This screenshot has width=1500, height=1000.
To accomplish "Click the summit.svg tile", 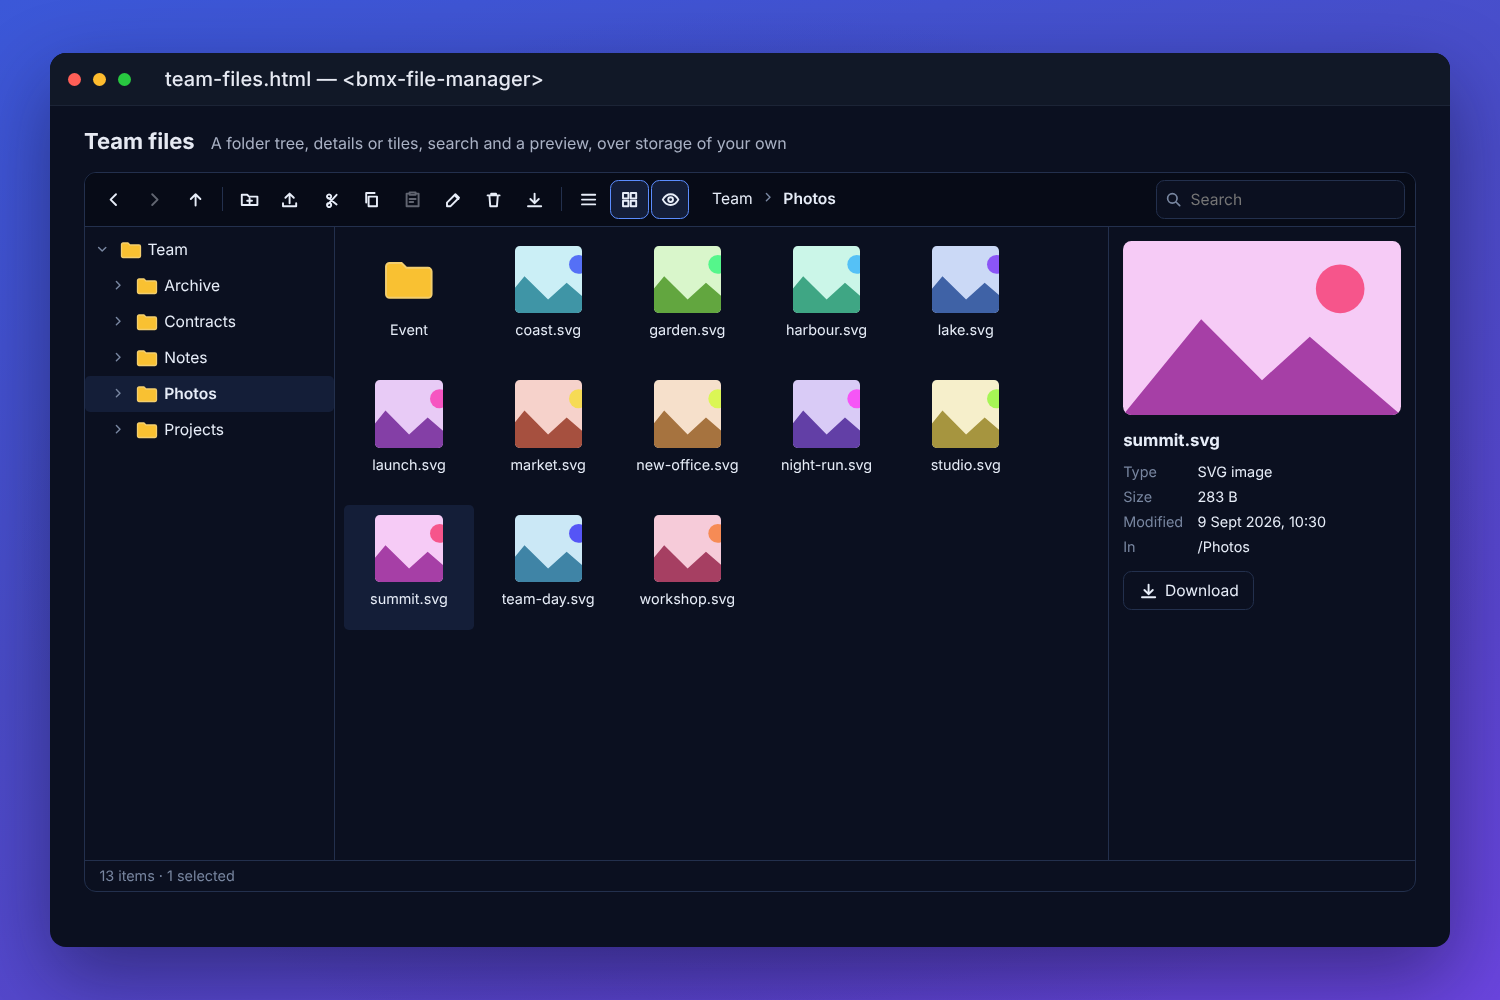I will (409, 567).
